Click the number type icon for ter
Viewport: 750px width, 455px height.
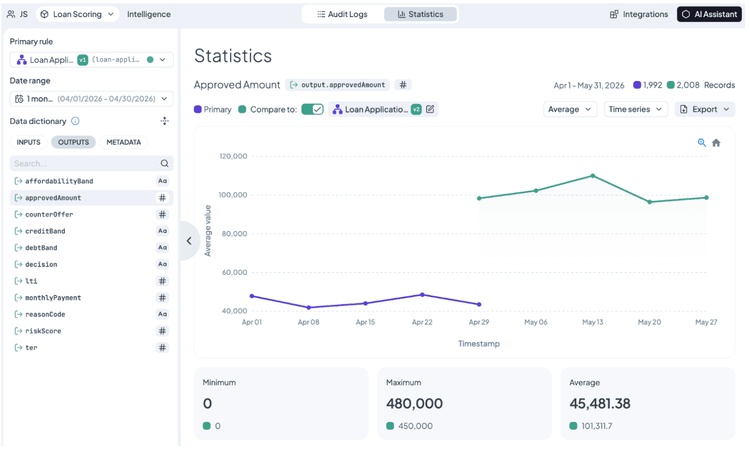point(163,348)
